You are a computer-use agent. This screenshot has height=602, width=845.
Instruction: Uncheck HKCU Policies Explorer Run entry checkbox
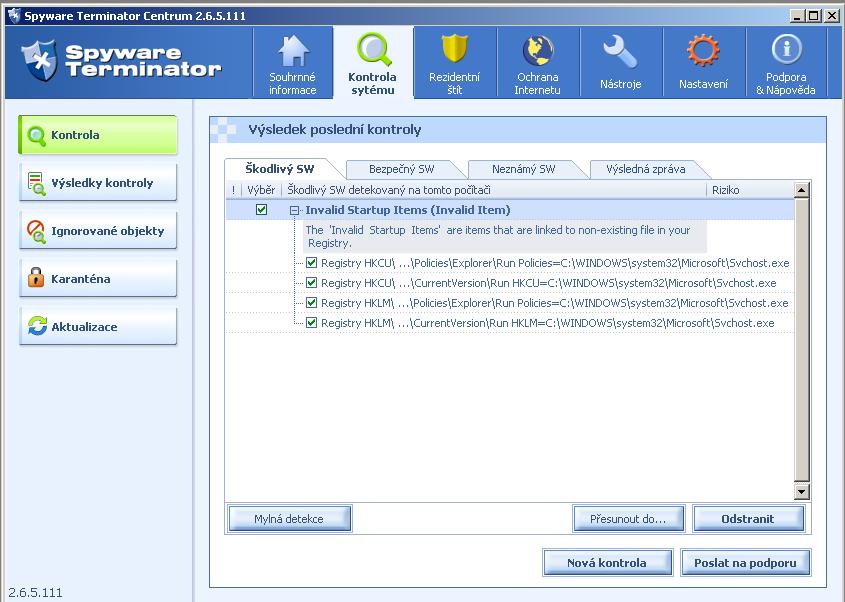(x=312, y=263)
